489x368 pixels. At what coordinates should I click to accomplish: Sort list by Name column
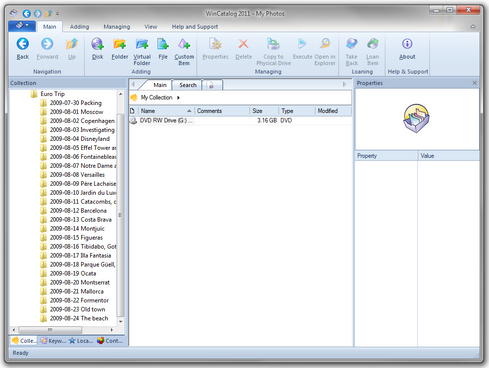(166, 111)
